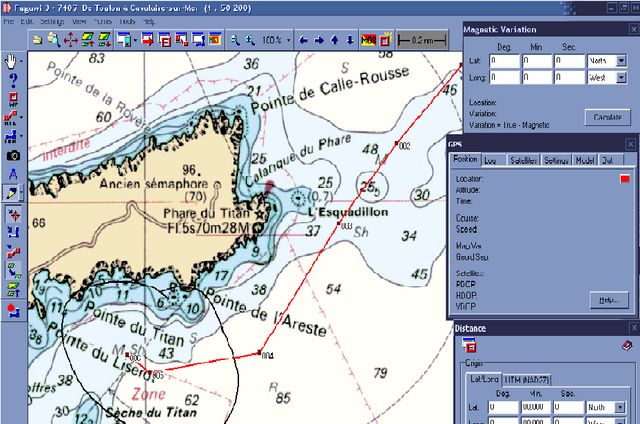This screenshot has width=640, height=424.
Task: Click the Help button in GPS panel
Action: coord(609,300)
